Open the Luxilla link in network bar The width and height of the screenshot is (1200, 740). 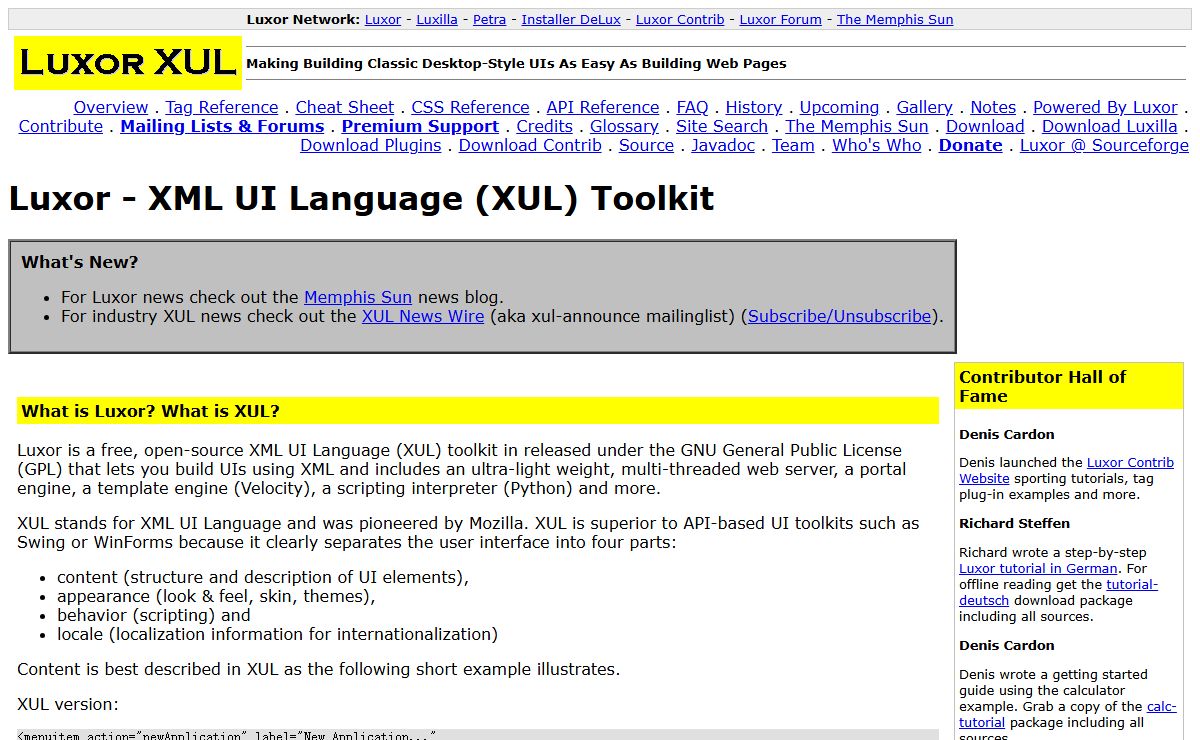click(x=437, y=19)
